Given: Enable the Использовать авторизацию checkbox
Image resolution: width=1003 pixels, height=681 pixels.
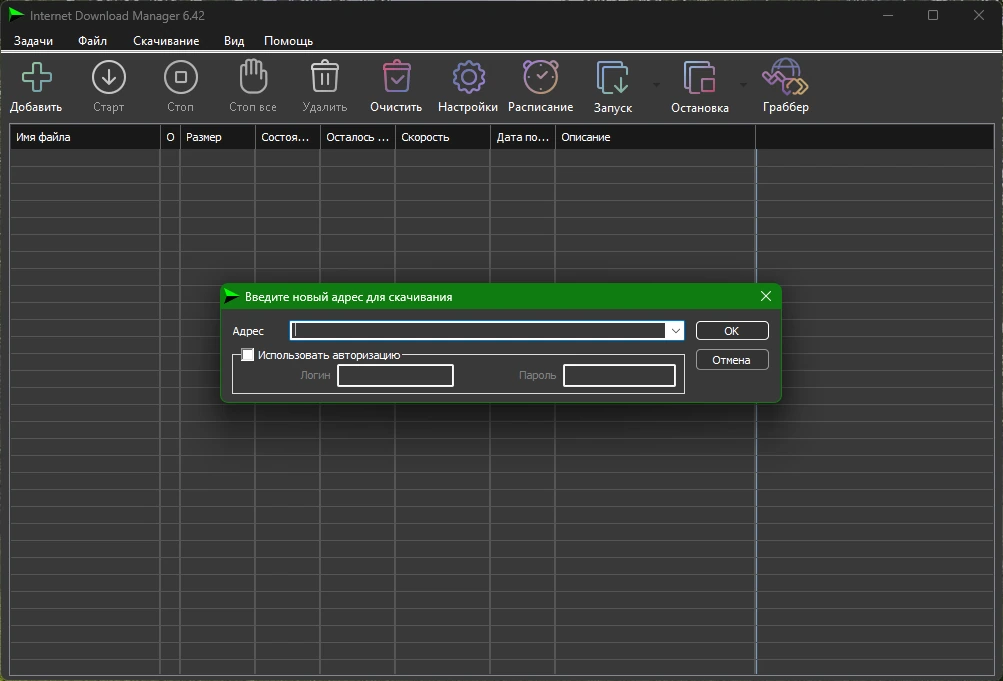Looking at the screenshot, I should point(248,355).
